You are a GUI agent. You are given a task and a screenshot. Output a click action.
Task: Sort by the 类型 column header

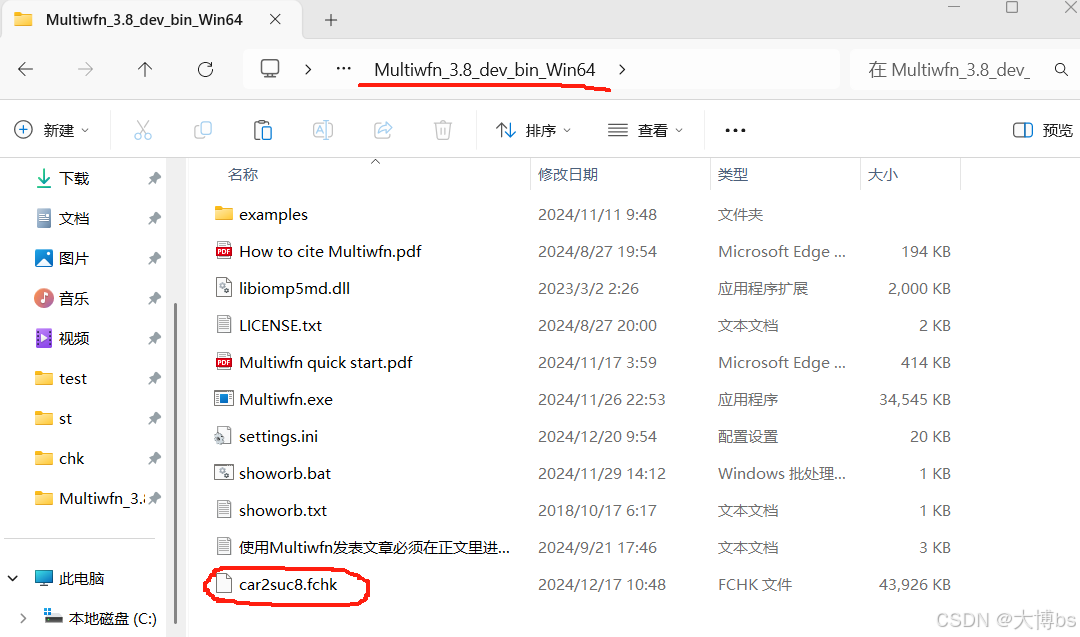coord(732,174)
